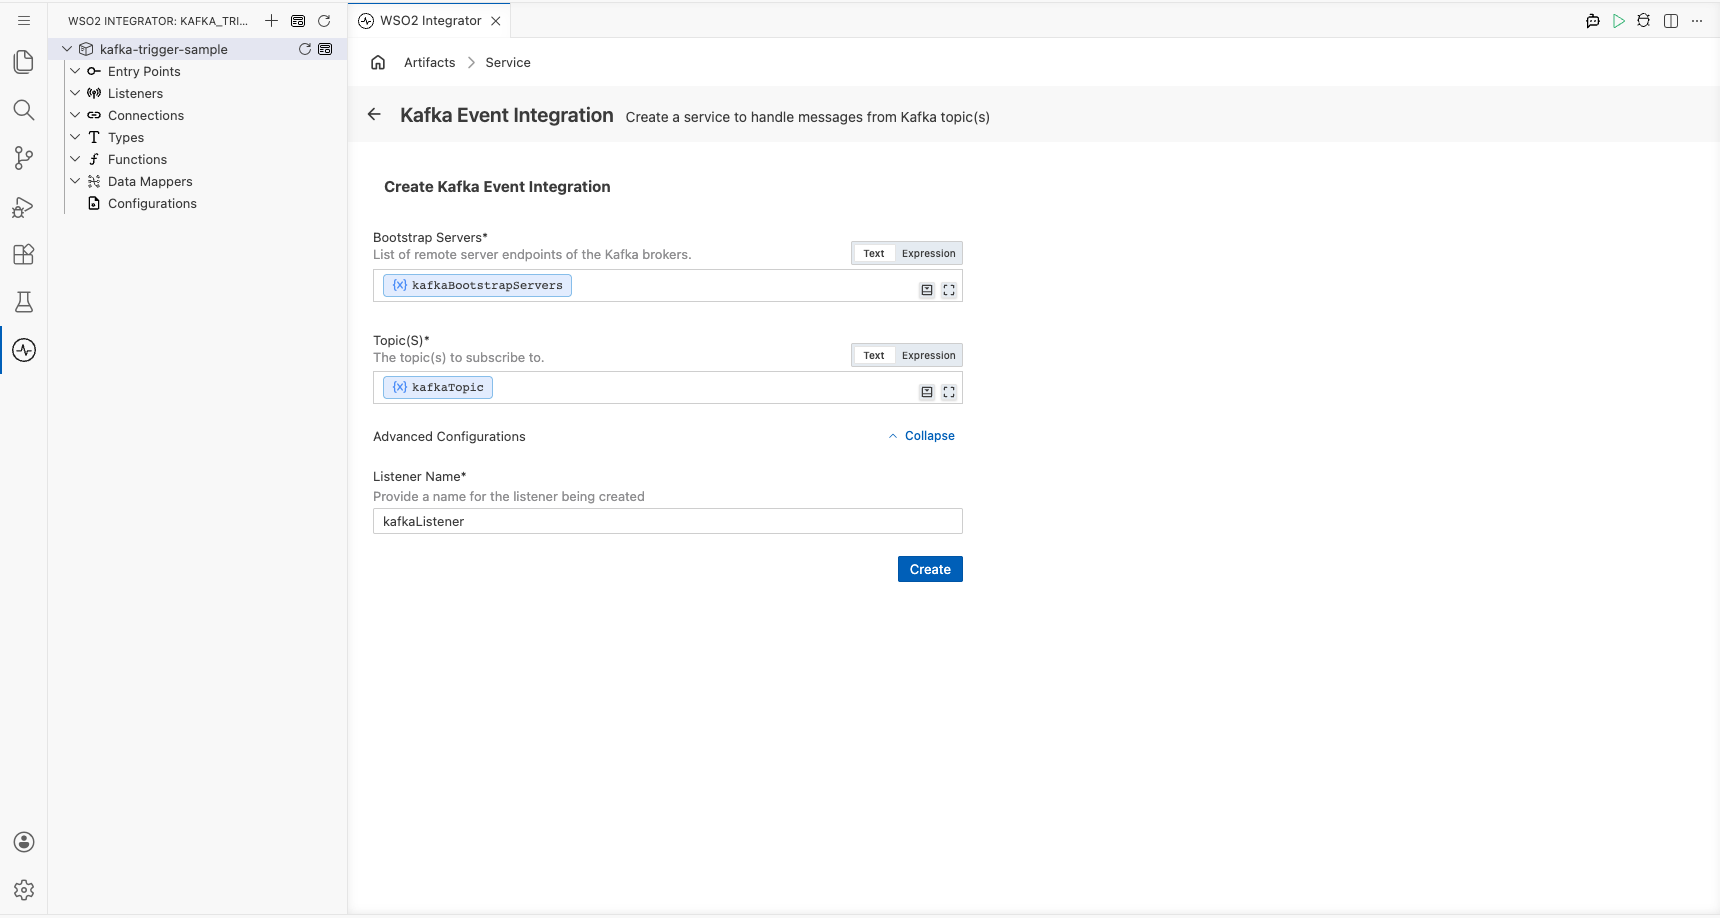Open the chat assistant icon in title bar
Viewport: 1720px width, 918px height.
pyautogui.click(x=1593, y=21)
